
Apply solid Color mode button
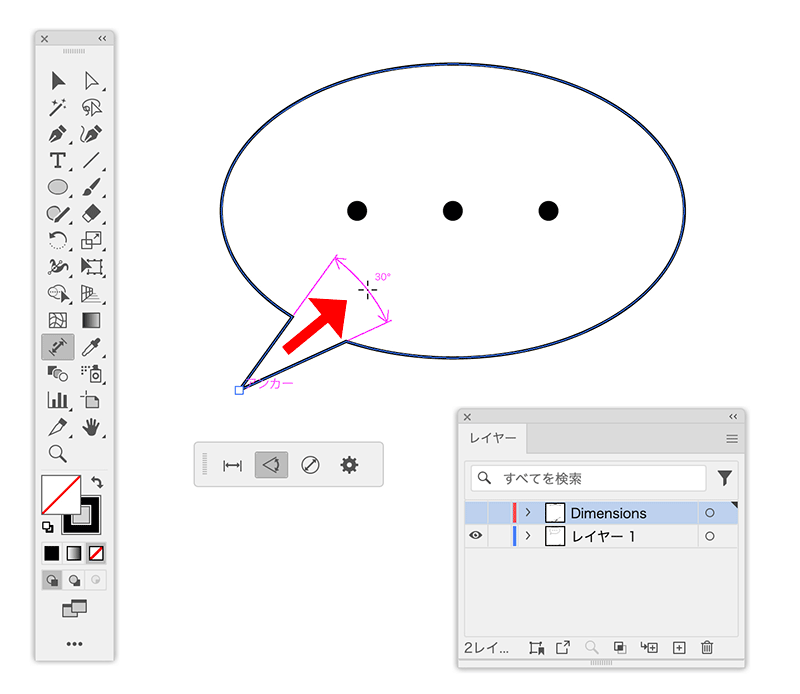(x=52, y=553)
